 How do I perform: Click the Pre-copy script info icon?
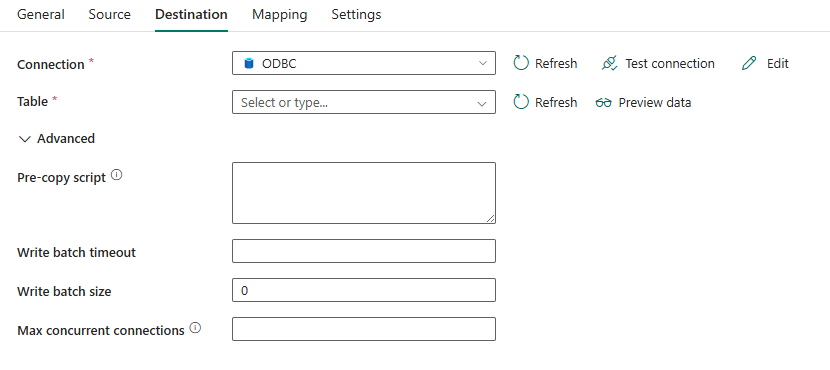click(117, 175)
